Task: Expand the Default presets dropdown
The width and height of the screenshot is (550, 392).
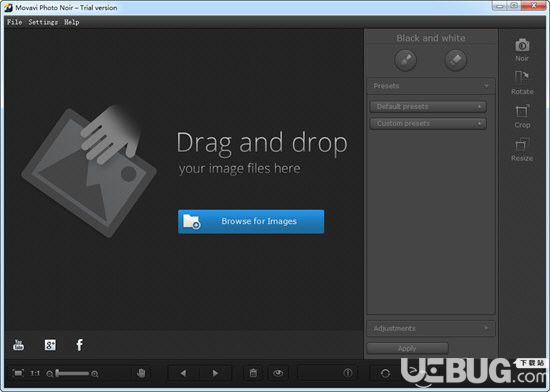Action: (428, 107)
